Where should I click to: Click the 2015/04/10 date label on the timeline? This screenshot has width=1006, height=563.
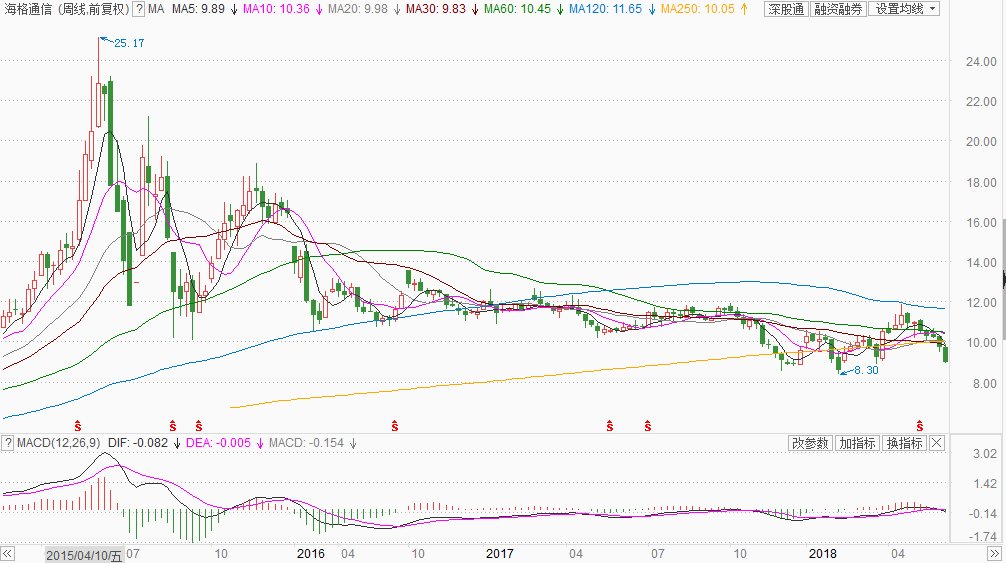click(83, 555)
